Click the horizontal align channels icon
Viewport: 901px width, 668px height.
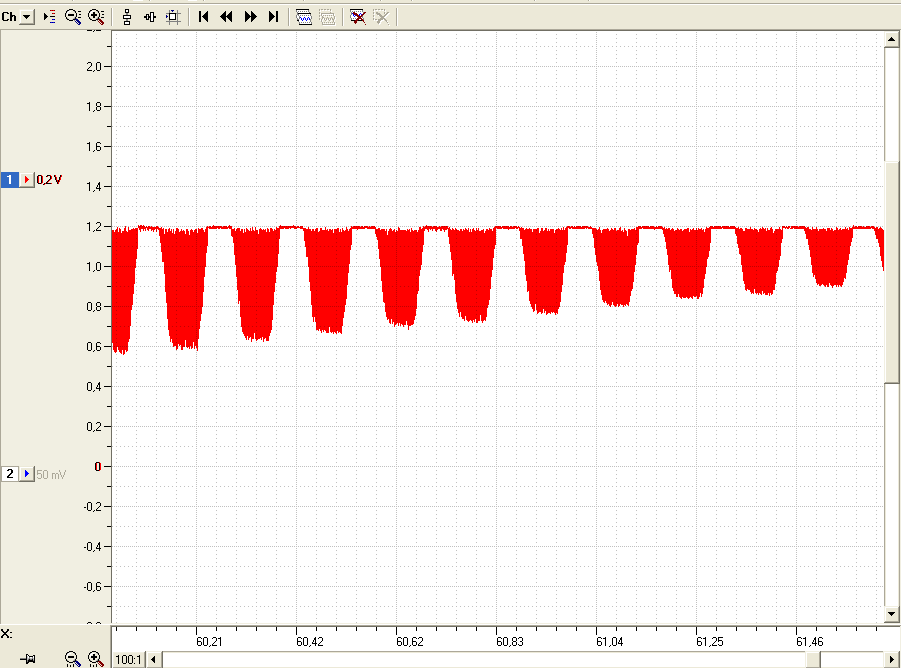pos(150,17)
